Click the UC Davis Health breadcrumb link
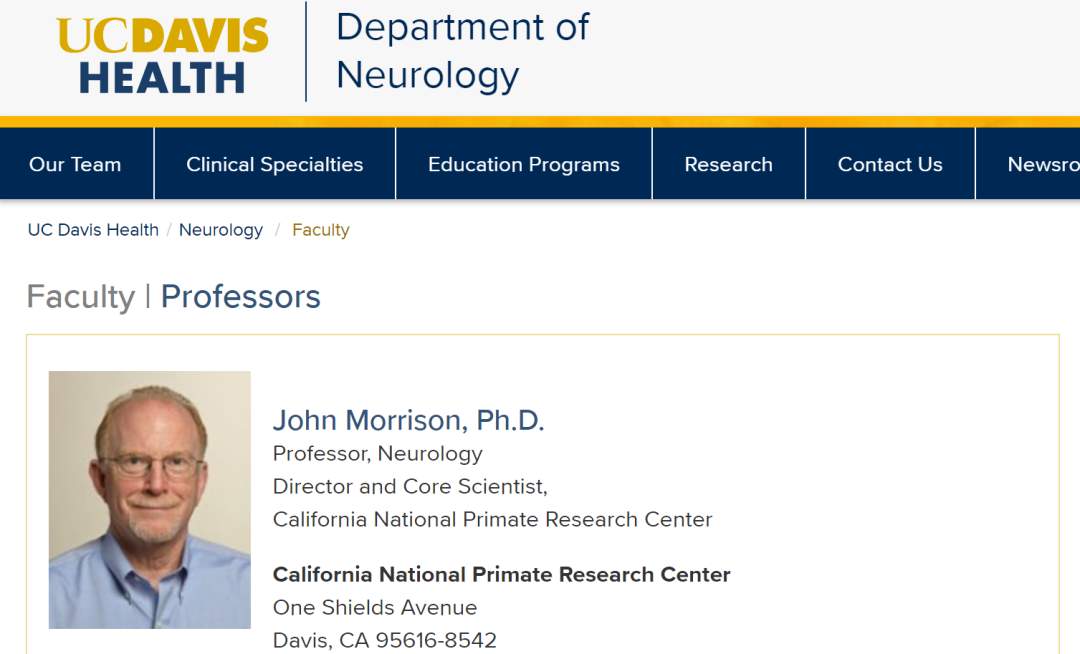 [x=93, y=230]
